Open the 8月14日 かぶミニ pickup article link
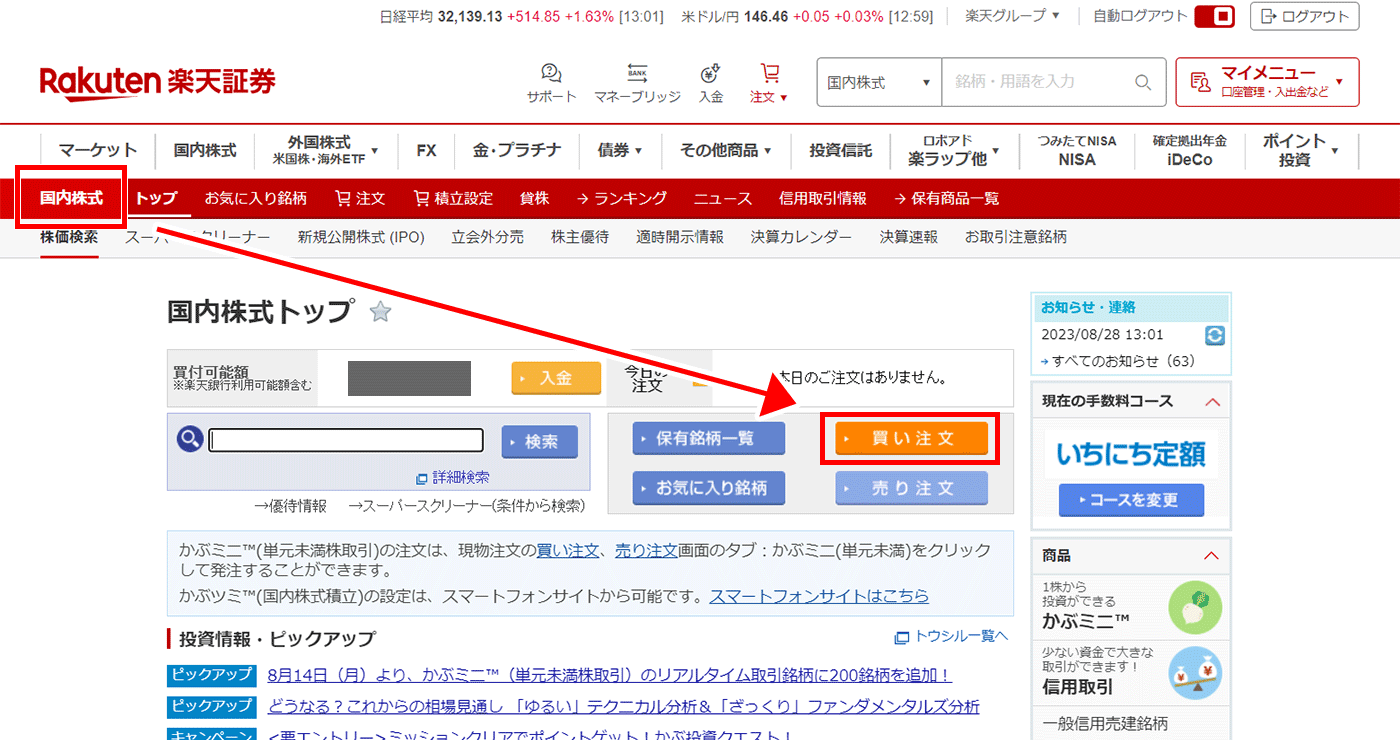 point(610,676)
